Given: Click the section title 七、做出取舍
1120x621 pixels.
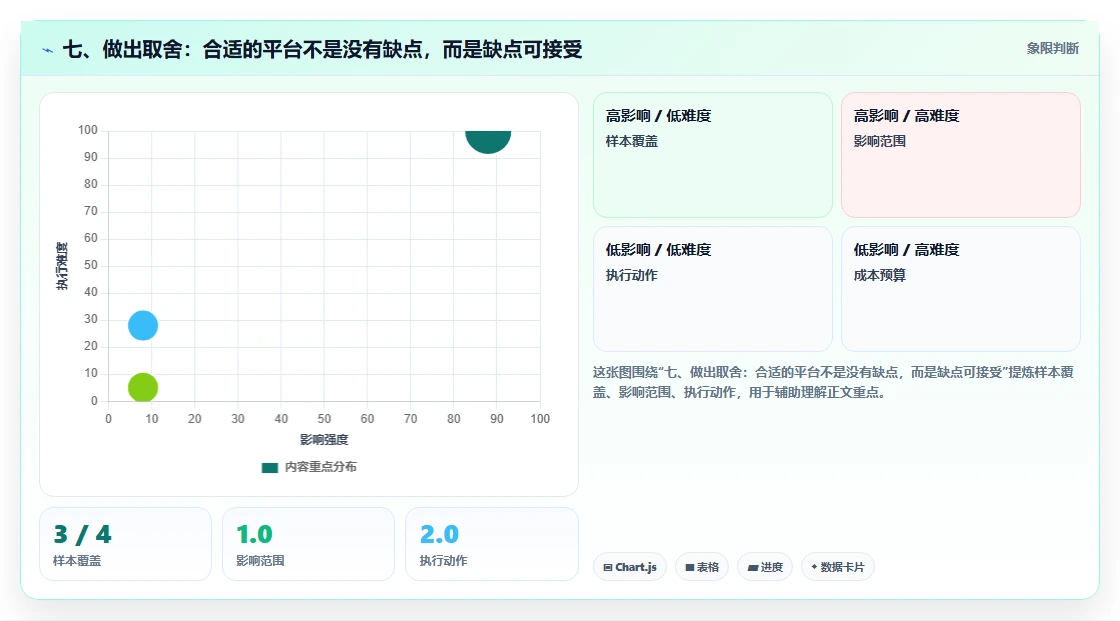Looking at the screenshot, I should click(323, 49).
